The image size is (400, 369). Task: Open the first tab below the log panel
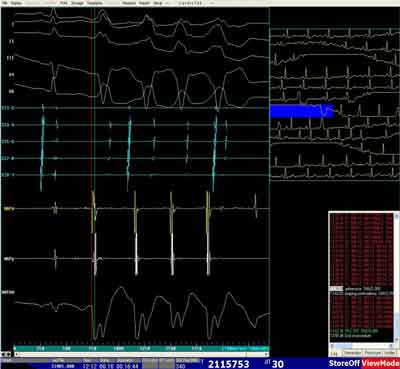335,353
